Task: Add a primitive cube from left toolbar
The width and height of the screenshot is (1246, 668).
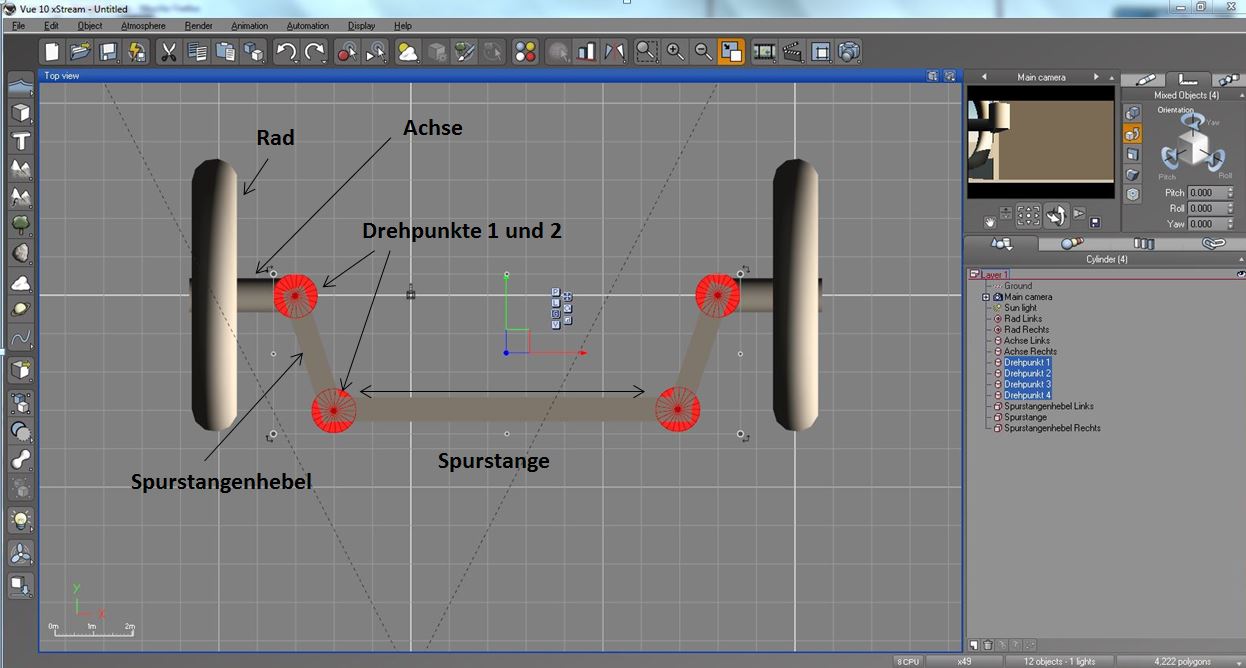Action: tap(20, 113)
